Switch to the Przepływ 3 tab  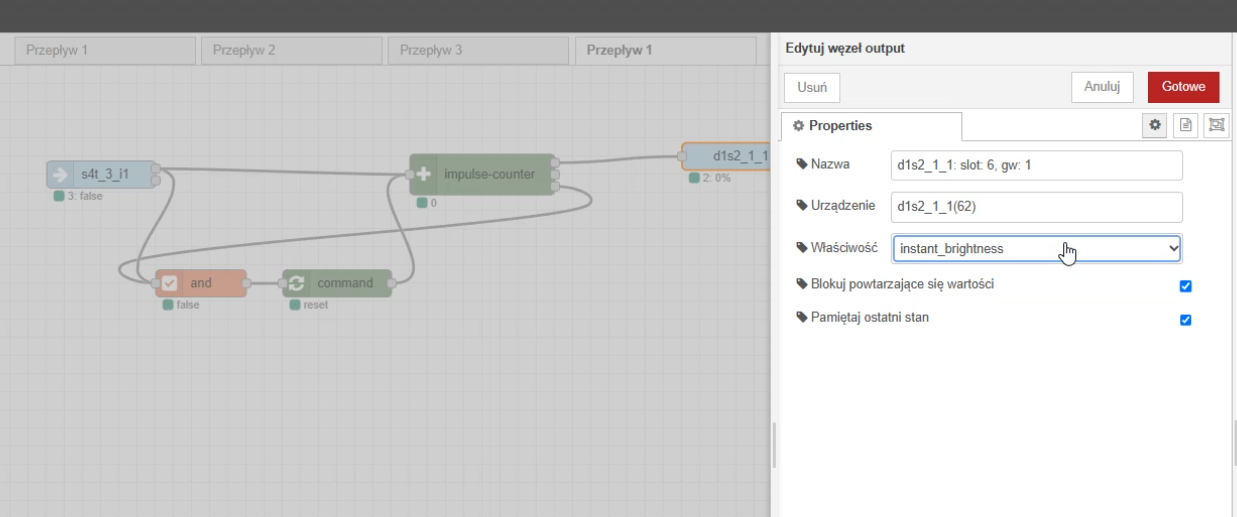(x=478, y=50)
